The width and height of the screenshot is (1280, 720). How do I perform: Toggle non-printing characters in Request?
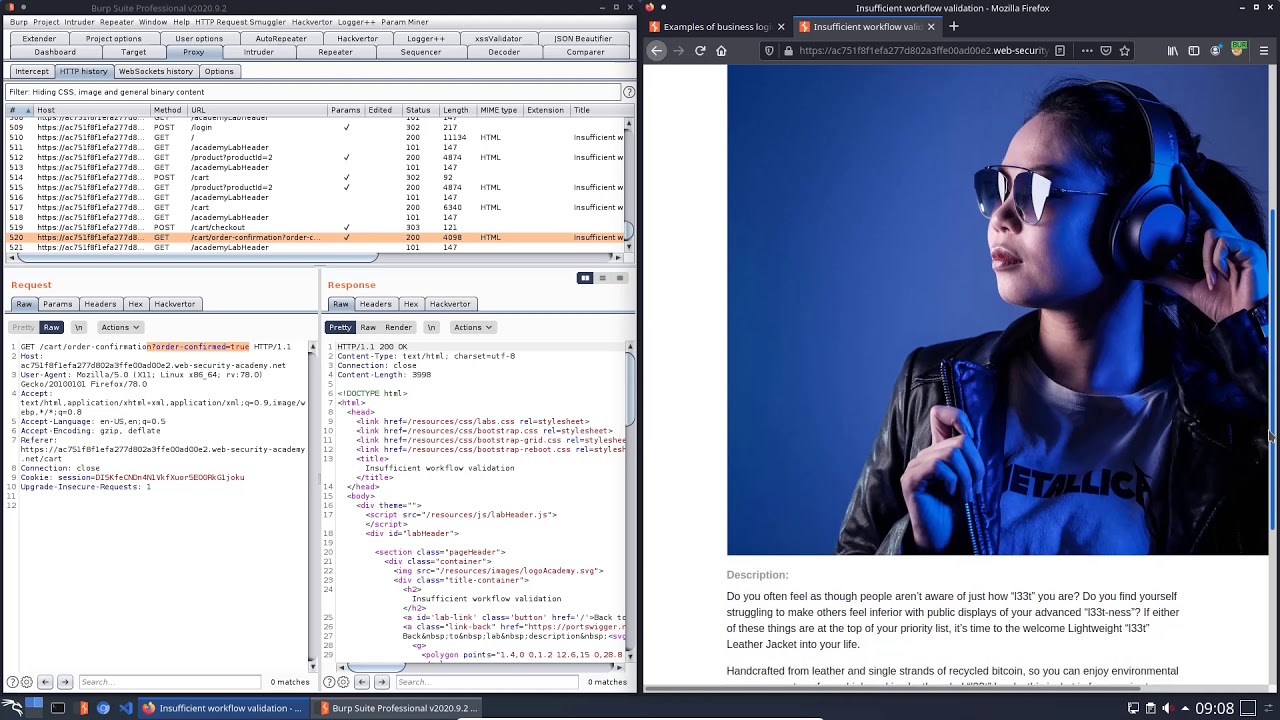click(78, 327)
